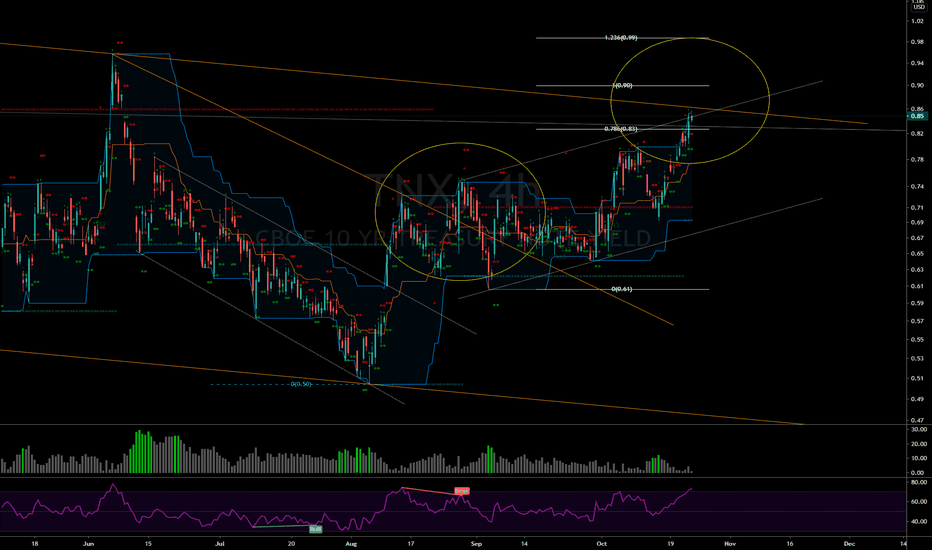932x550 pixels.
Task: Click the USD currency button on price axis
Action: [x=918, y=7]
